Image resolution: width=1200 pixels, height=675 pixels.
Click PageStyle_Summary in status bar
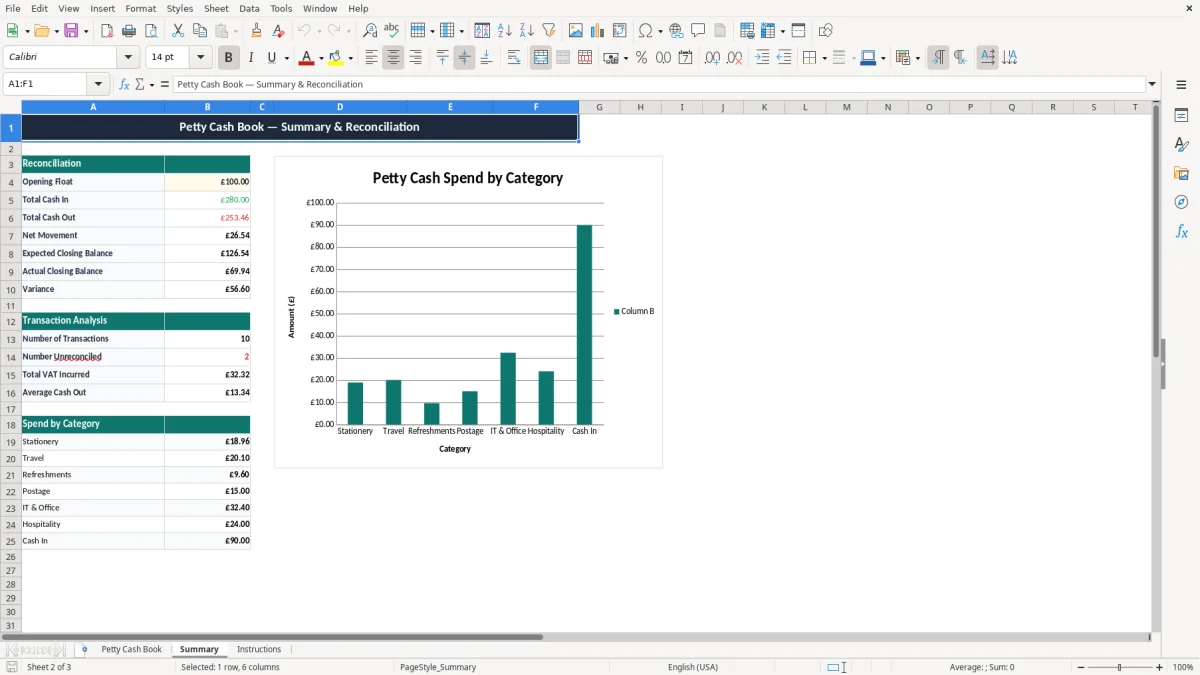(x=438, y=667)
